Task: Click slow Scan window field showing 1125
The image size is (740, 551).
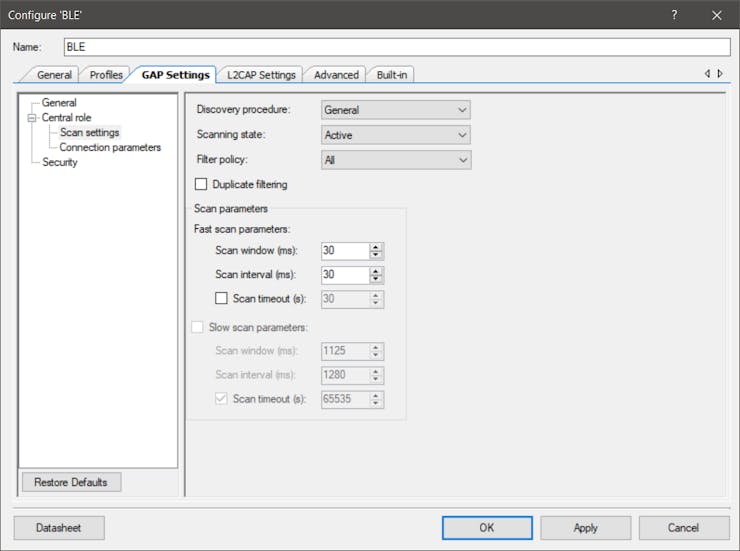Action: 345,351
